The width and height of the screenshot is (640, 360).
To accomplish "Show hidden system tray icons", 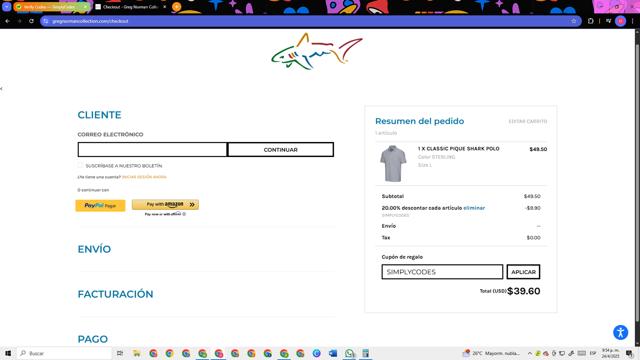I will pos(530,353).
